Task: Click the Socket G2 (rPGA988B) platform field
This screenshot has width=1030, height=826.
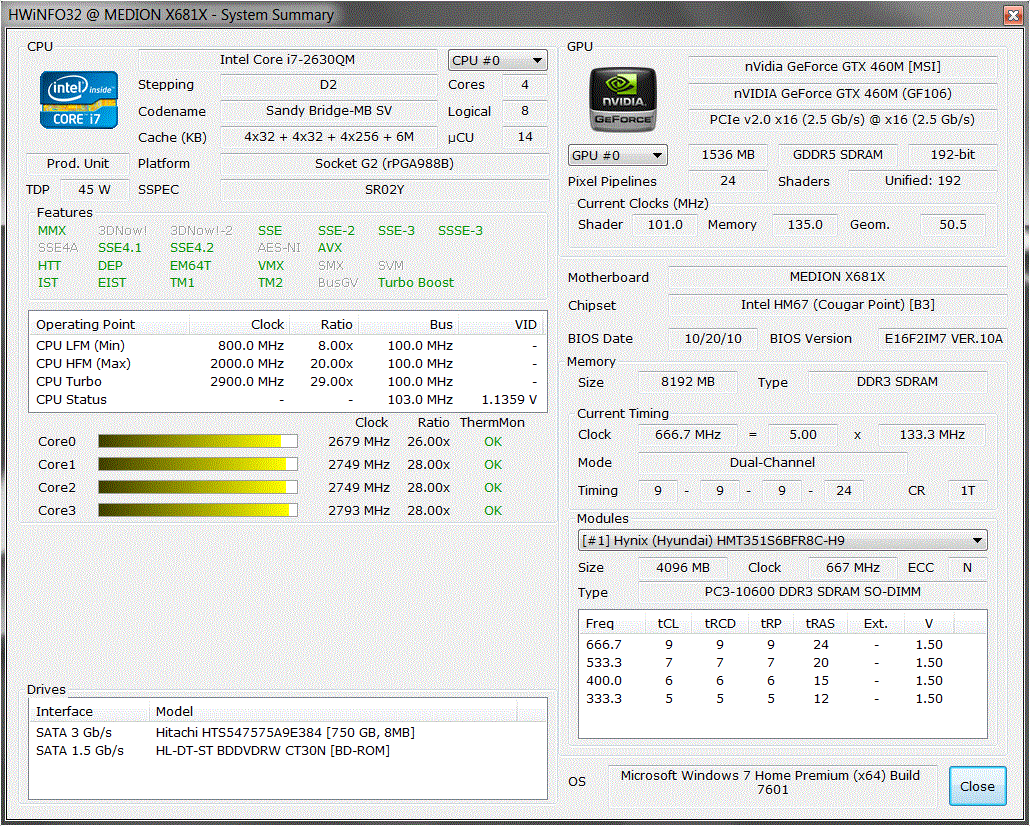Action: point(384,164)
